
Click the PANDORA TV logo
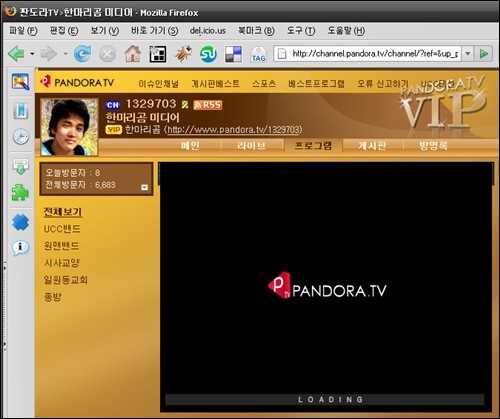77,82
